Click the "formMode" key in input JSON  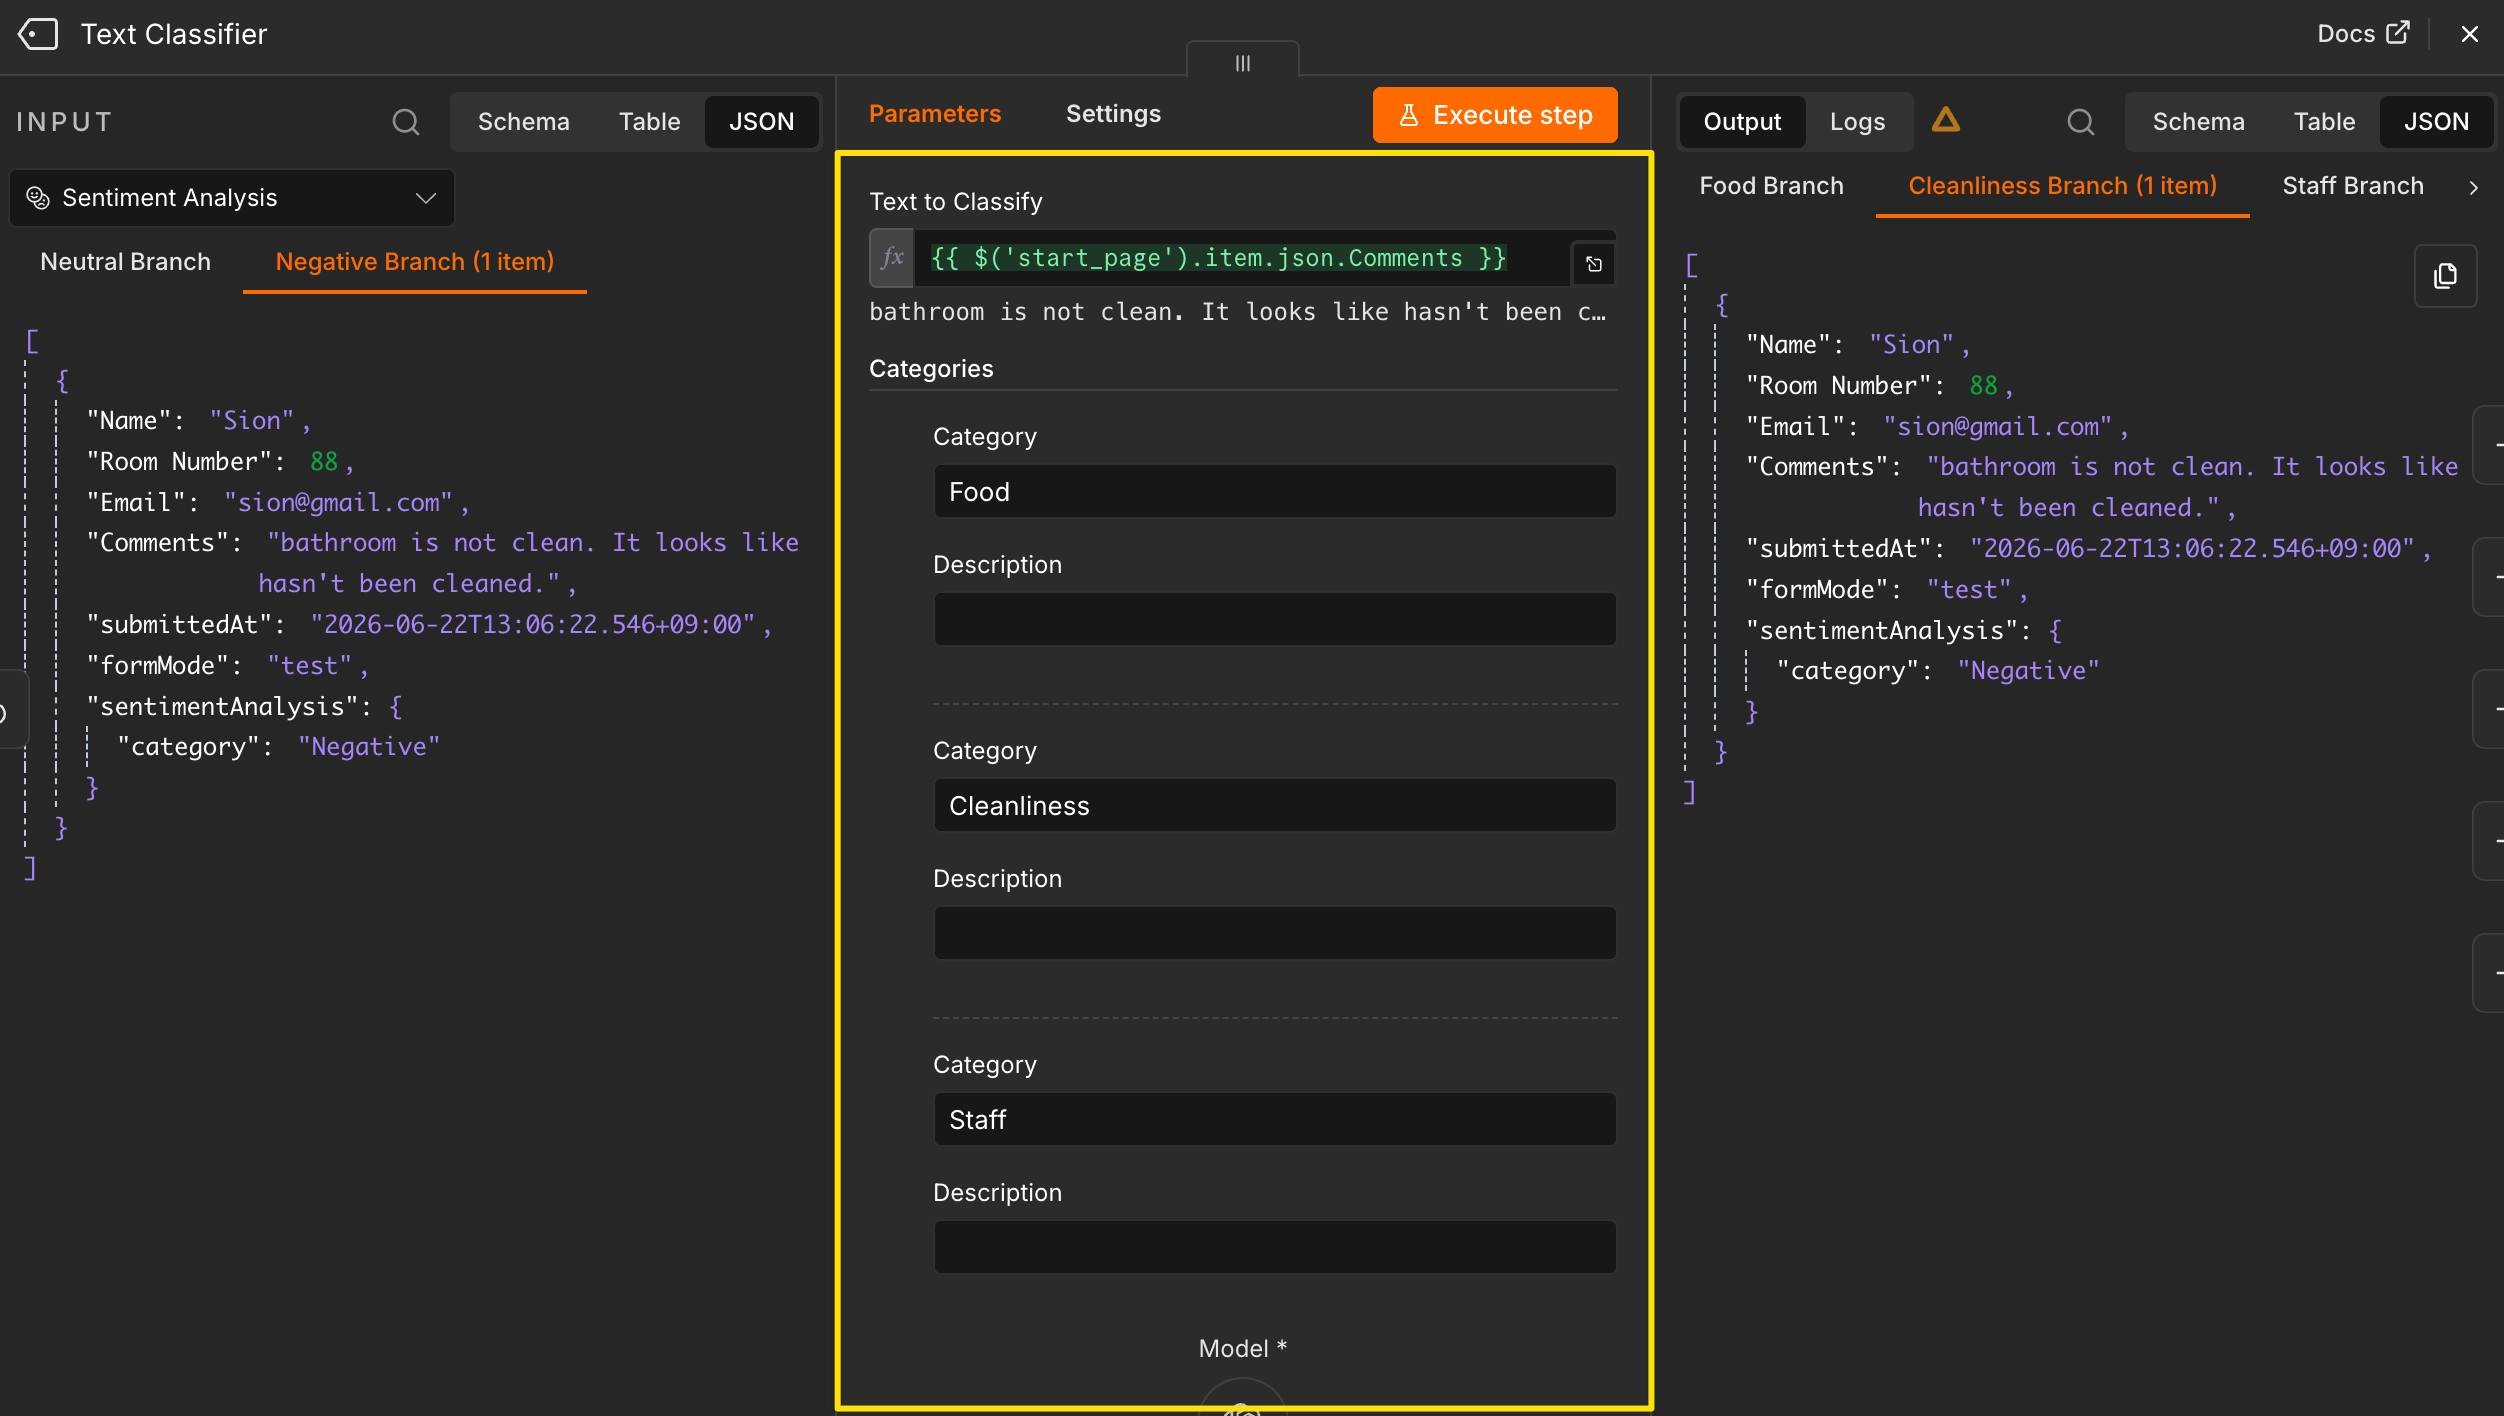pos(156,666)
